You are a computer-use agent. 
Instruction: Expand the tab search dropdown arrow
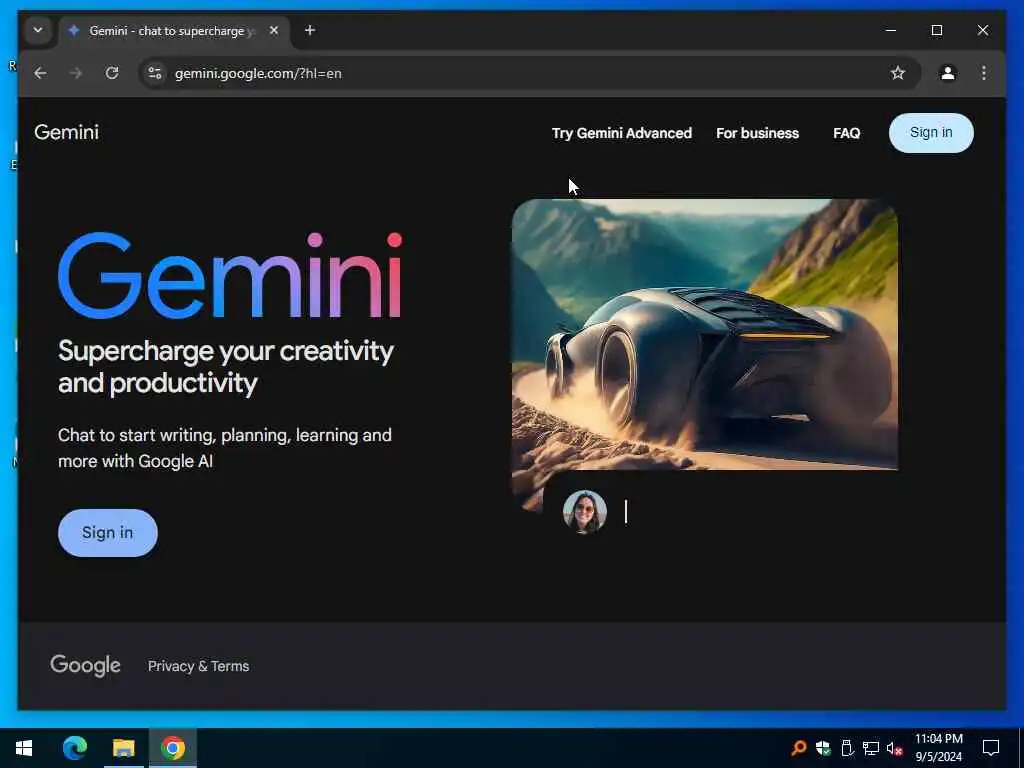pyautogui.click(x=38, y=30)
